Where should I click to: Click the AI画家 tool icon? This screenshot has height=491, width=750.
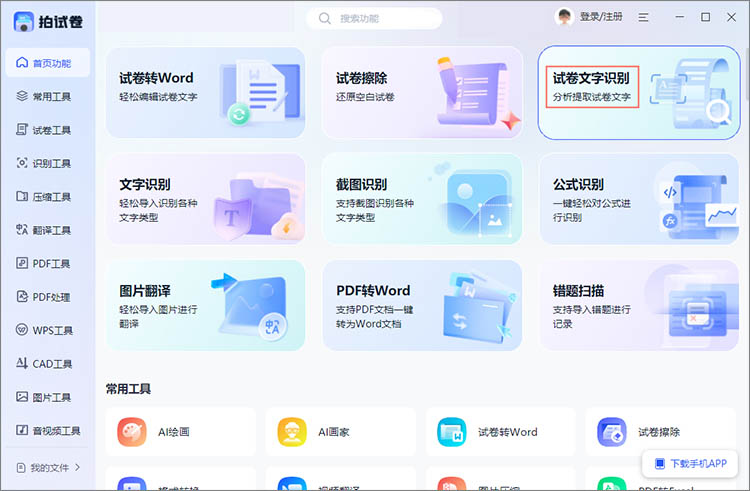pyautogui.click(x=292, y=432)
